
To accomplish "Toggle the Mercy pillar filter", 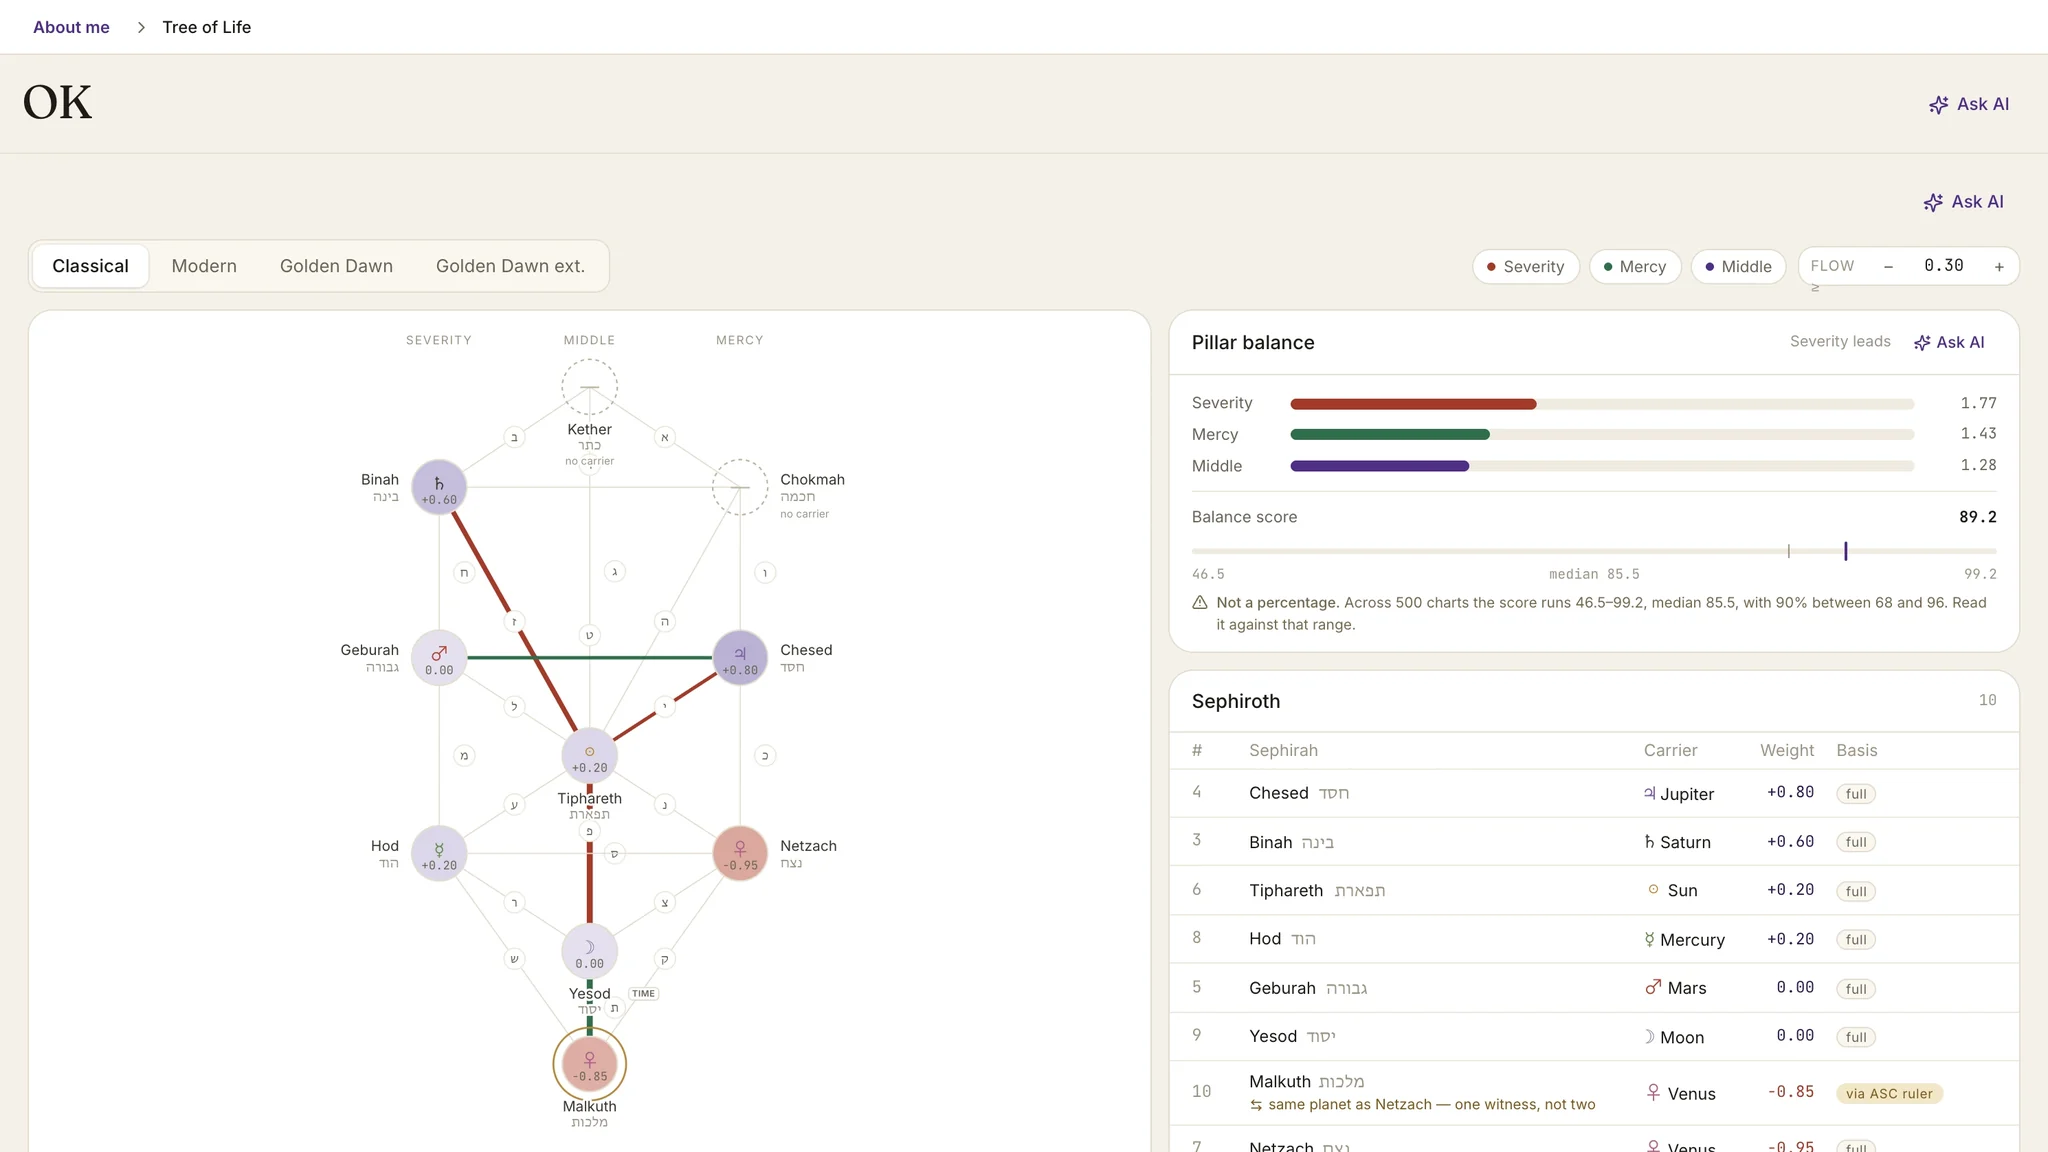I will click(x=1635, y=267).
